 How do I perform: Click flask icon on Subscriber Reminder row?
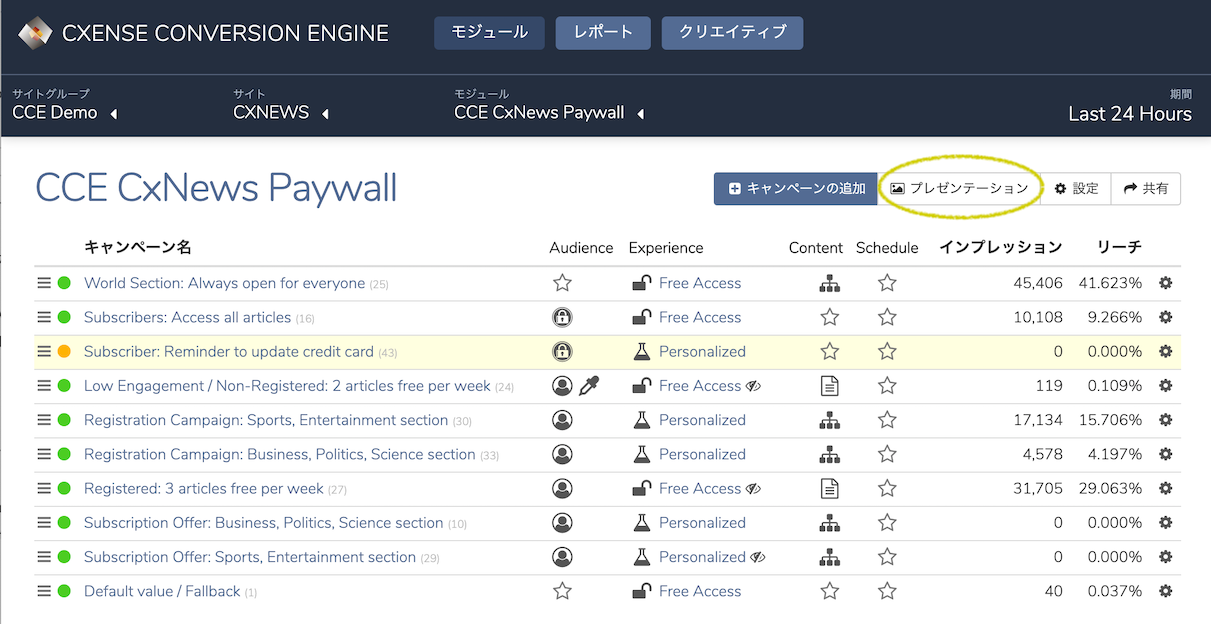642,352
